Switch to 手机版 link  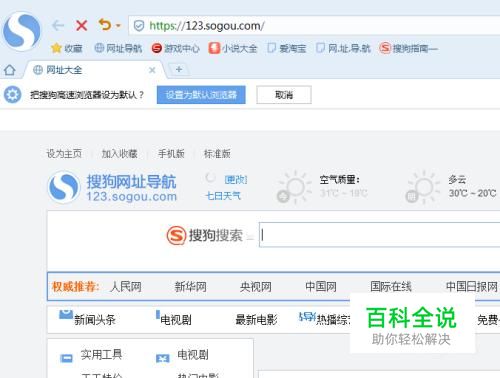(171, 154)
